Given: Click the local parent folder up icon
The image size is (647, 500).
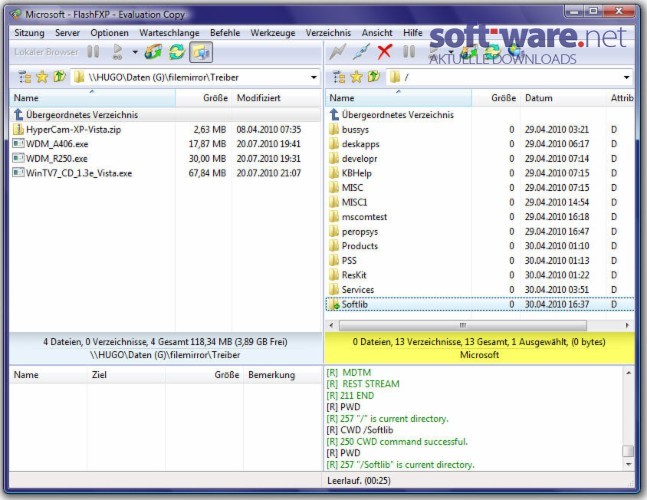Looking at the screenshot, I should (x=59, y=77).
